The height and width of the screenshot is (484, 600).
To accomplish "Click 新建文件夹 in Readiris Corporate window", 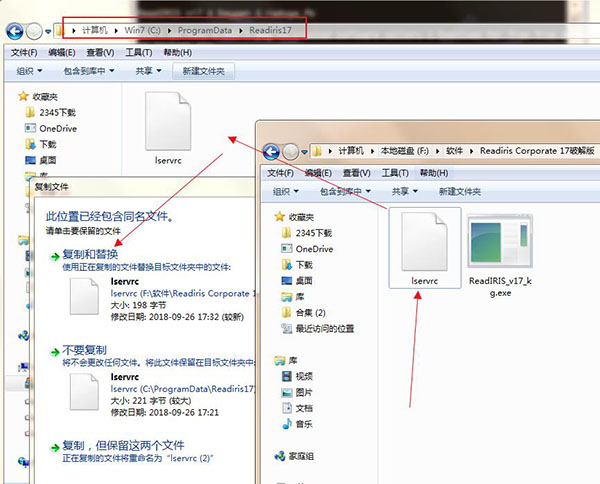I will point(459,191).
